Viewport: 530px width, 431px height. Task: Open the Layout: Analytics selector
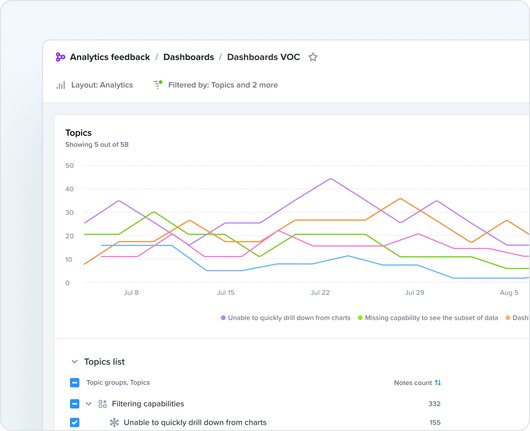pyautogui.click(x=95, y=85)
